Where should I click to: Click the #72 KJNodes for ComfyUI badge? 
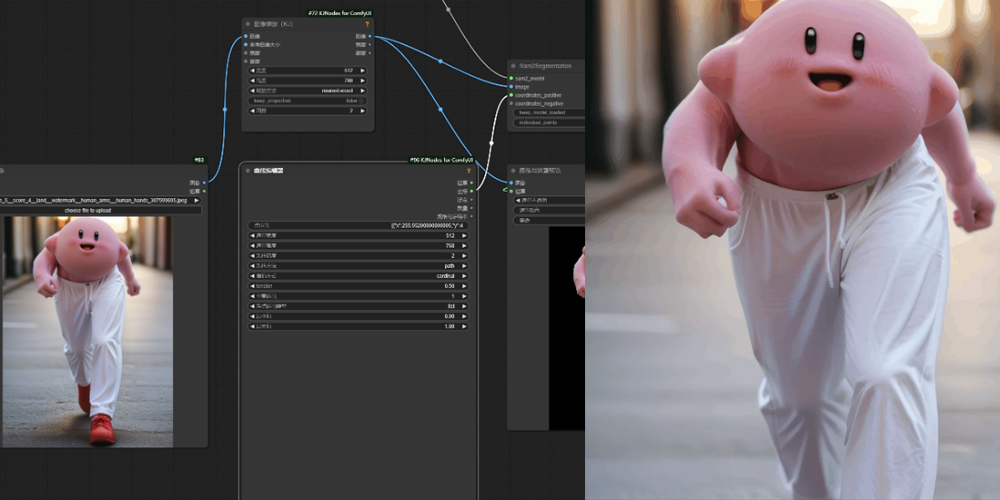(x=339, y=13)
